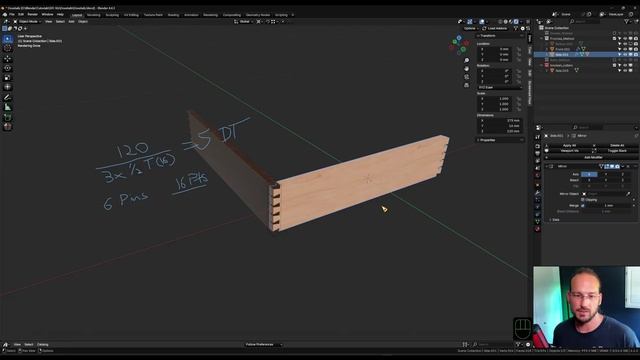
Task: Toggle Mirror Axis X button
Action: [x=589, y=174]
